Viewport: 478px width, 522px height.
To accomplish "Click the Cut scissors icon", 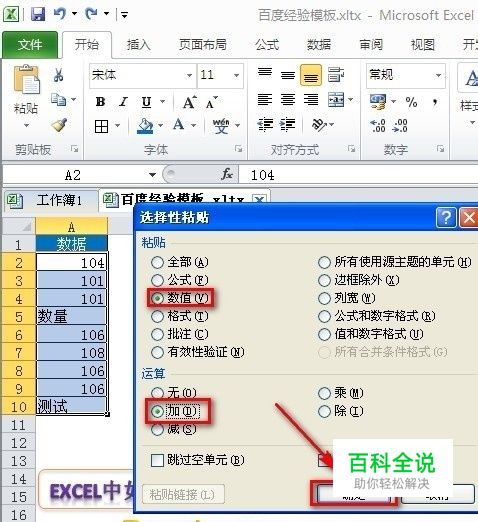I will click(59, 75).
